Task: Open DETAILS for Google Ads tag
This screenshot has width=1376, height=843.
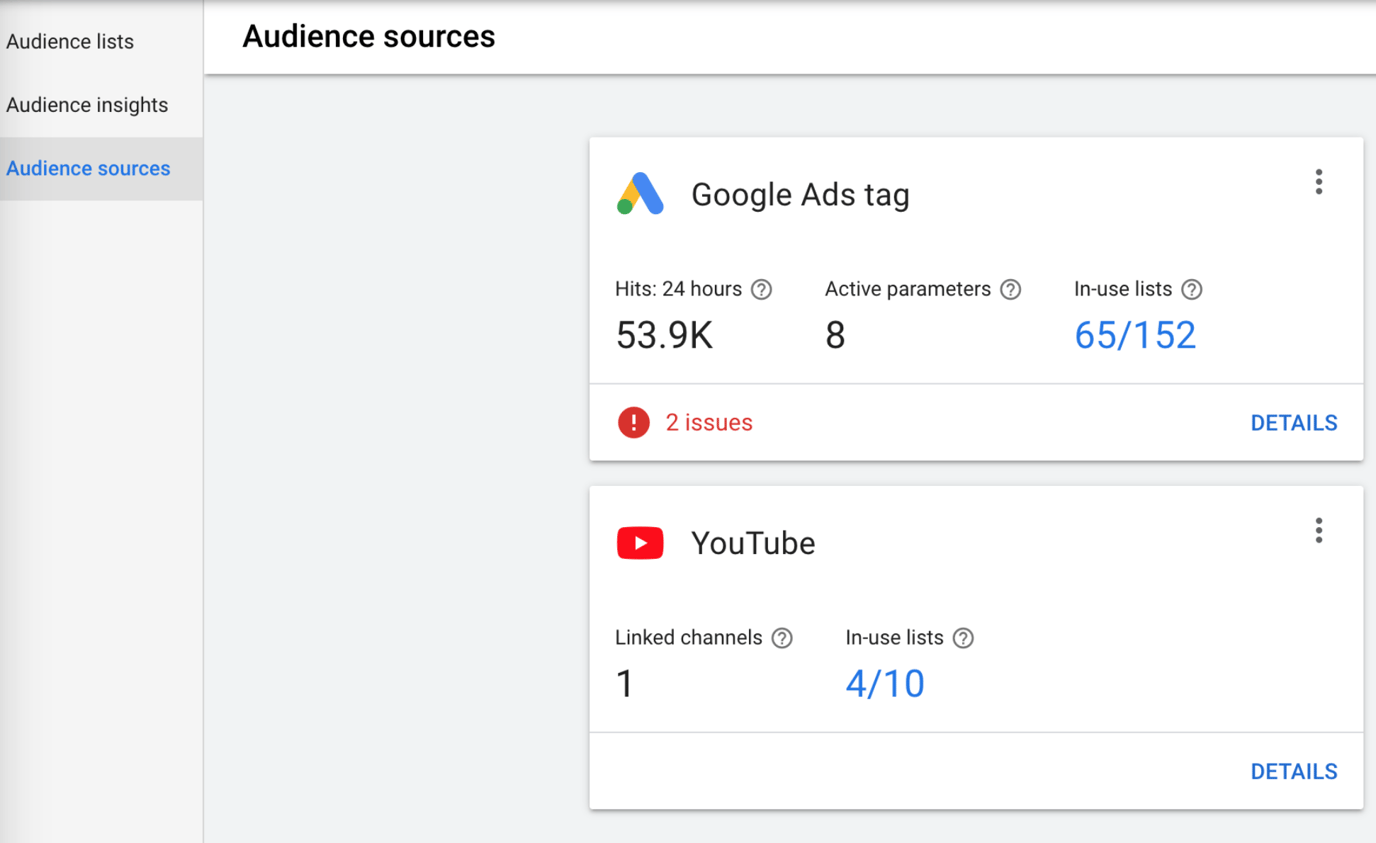Action: [x=1294, y=423]
